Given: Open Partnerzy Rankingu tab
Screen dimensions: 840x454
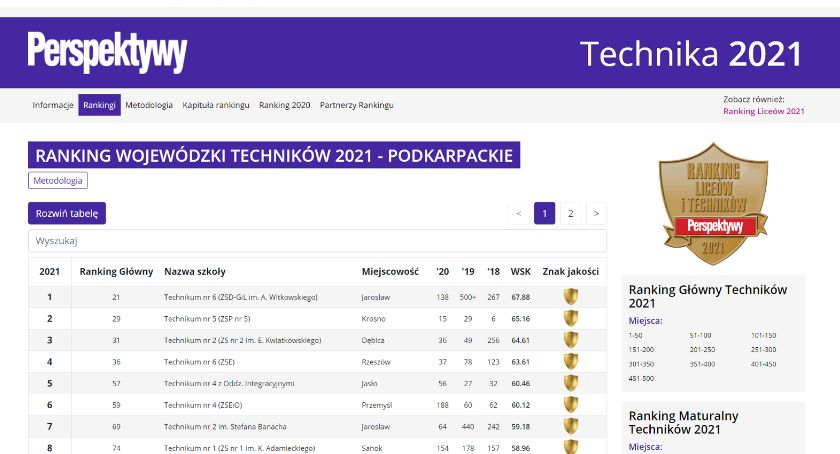Looking at the screenshot, I should pyautogui.click(x=356, y=105).
